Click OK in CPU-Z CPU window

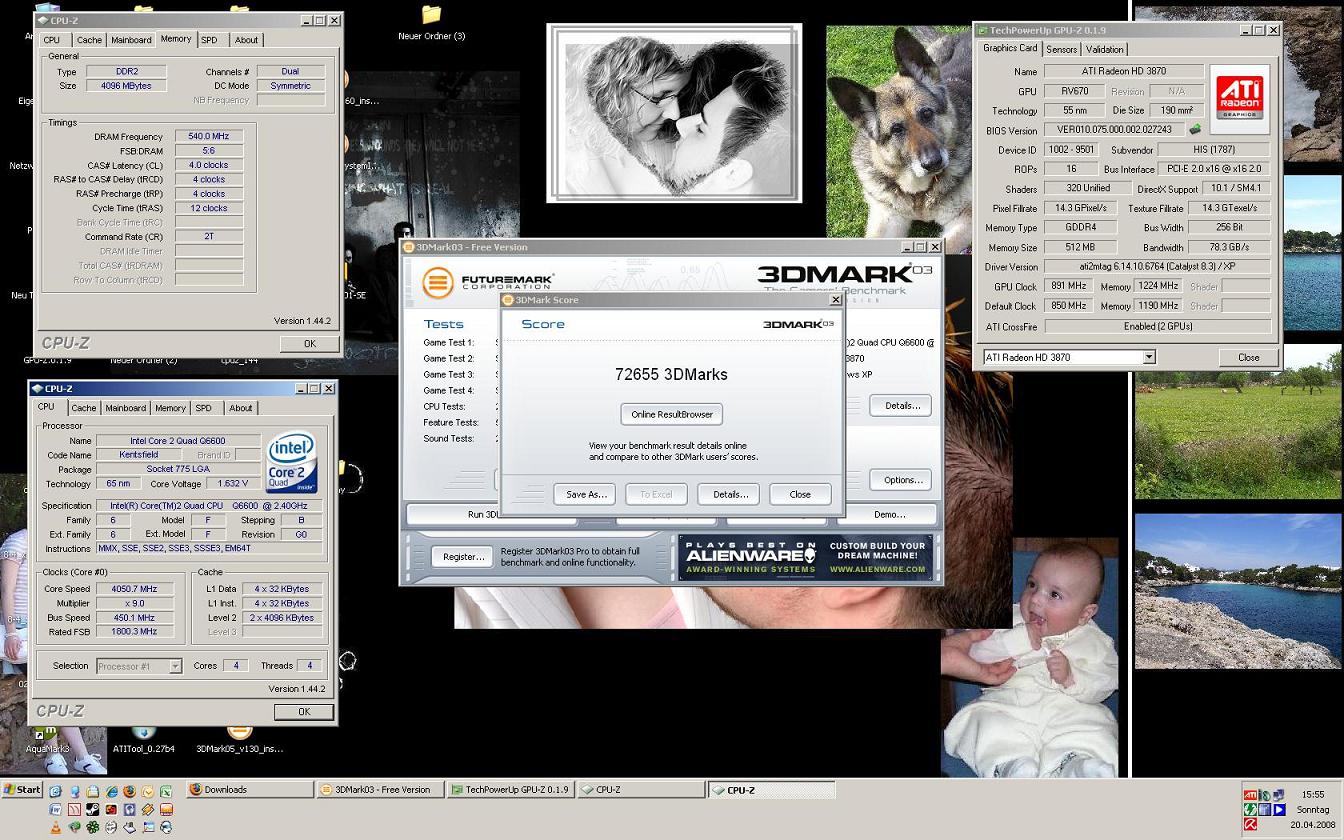pos(304,711)
